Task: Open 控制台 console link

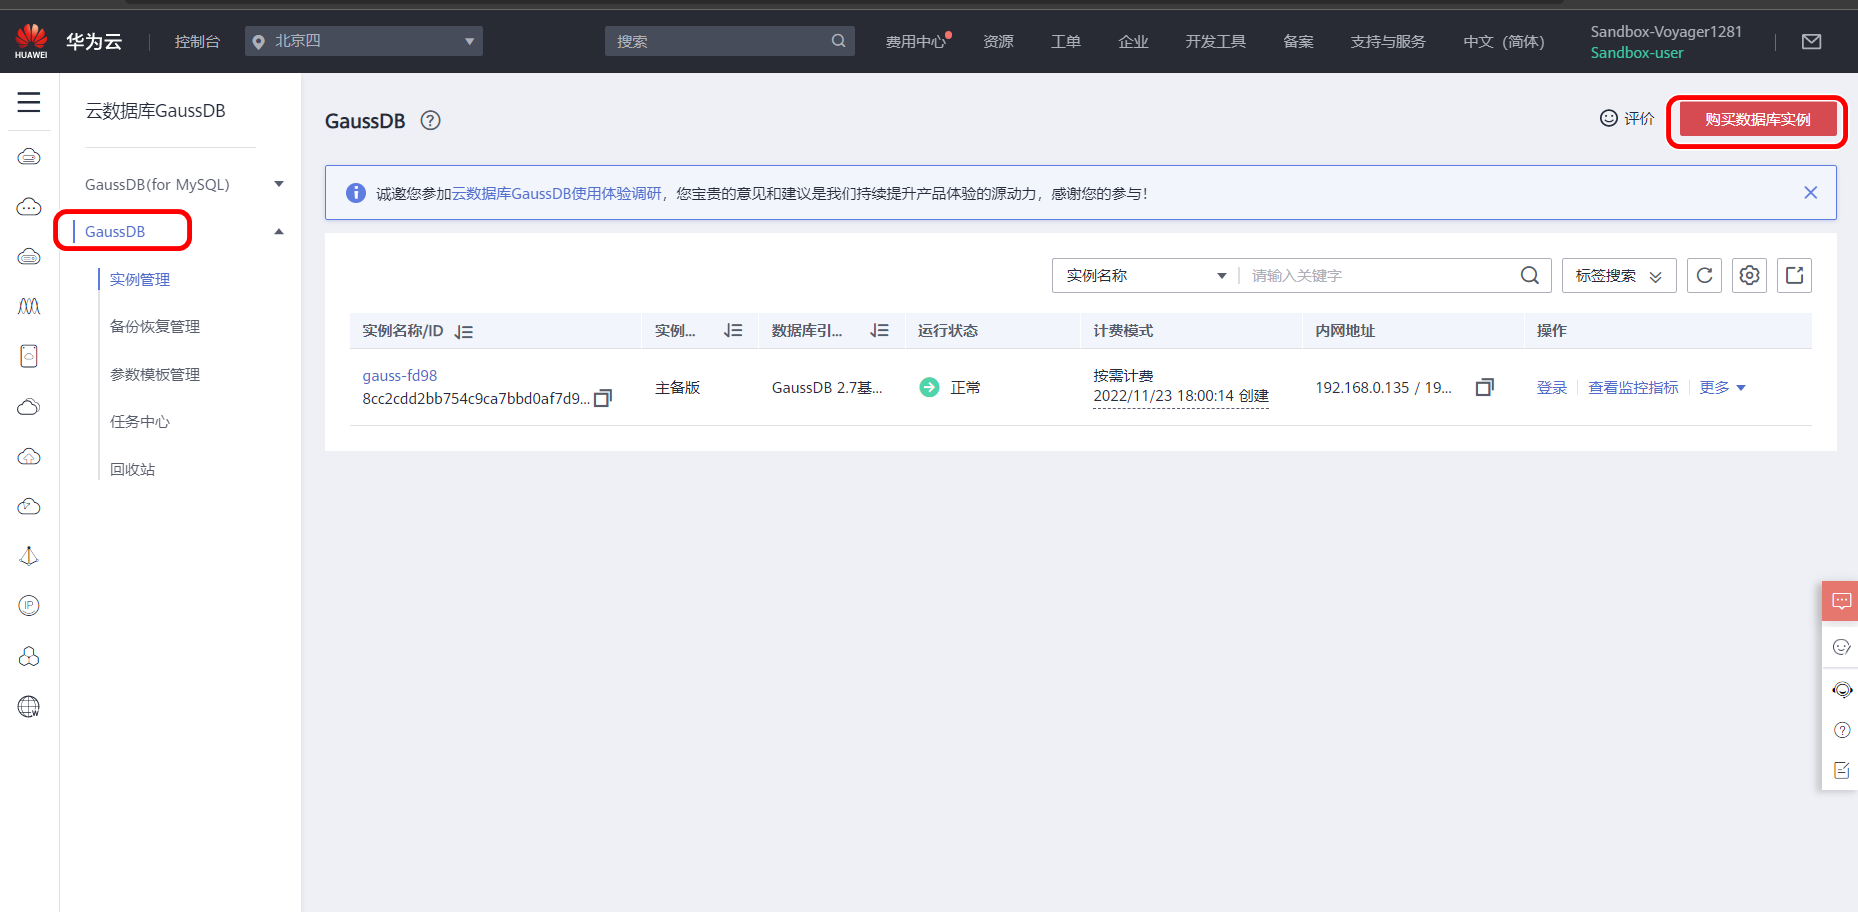Action: (x=197, y=41)
